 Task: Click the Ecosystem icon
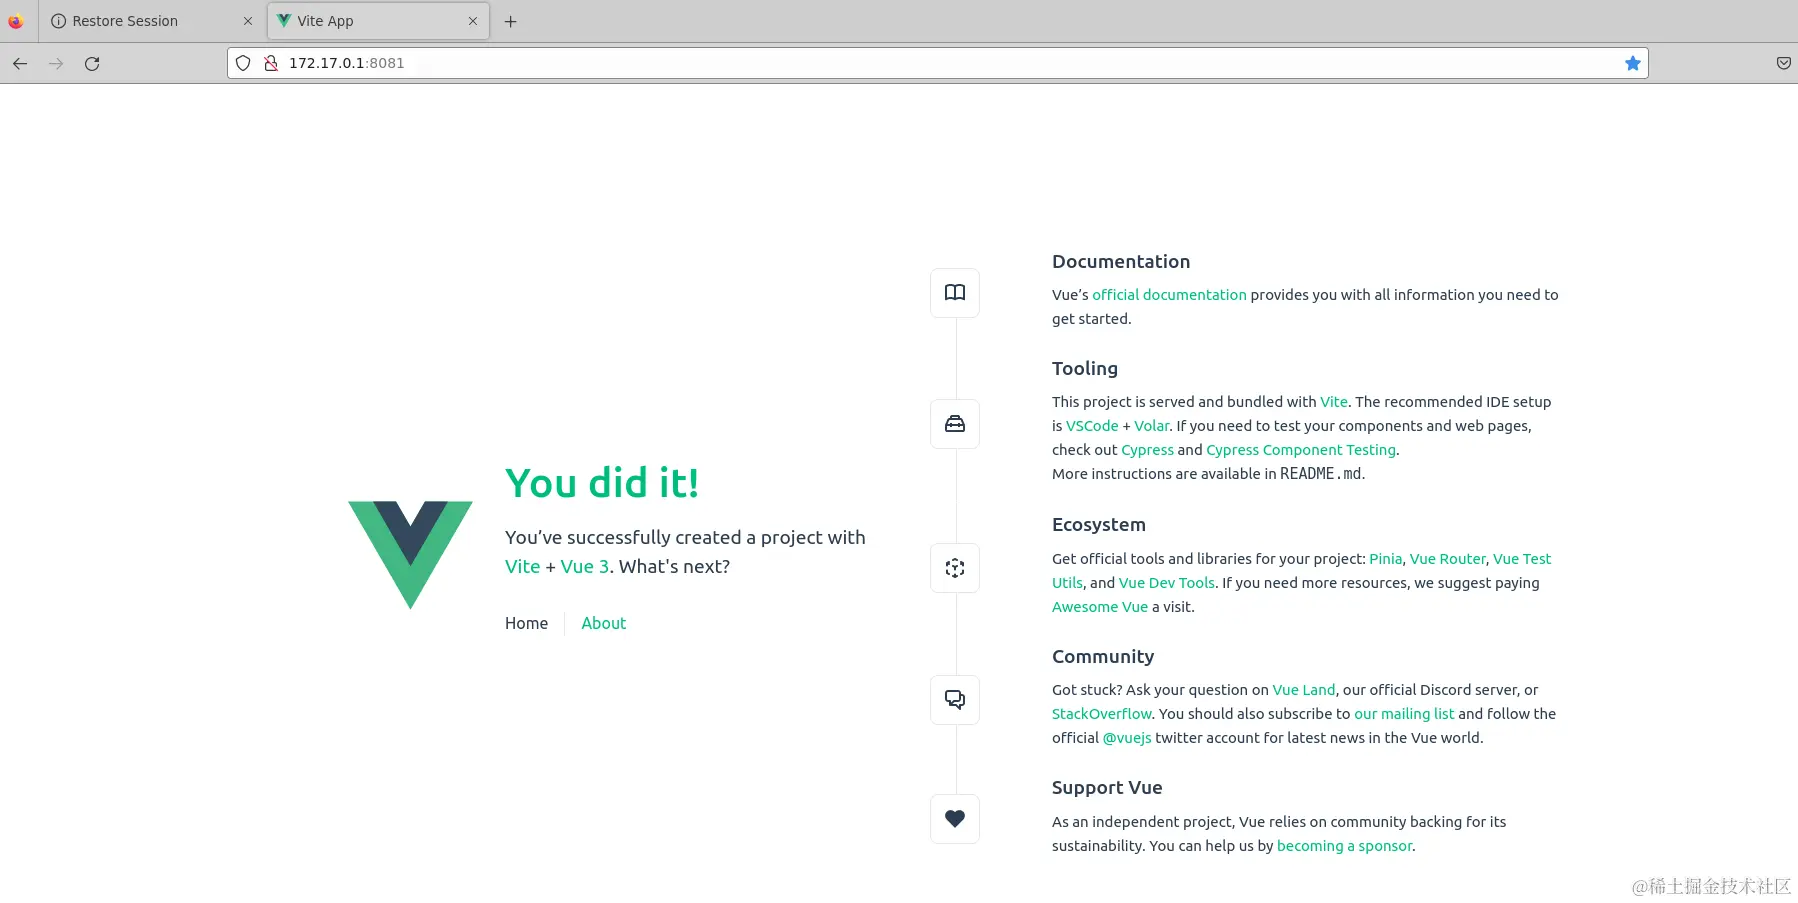(955, 568)
